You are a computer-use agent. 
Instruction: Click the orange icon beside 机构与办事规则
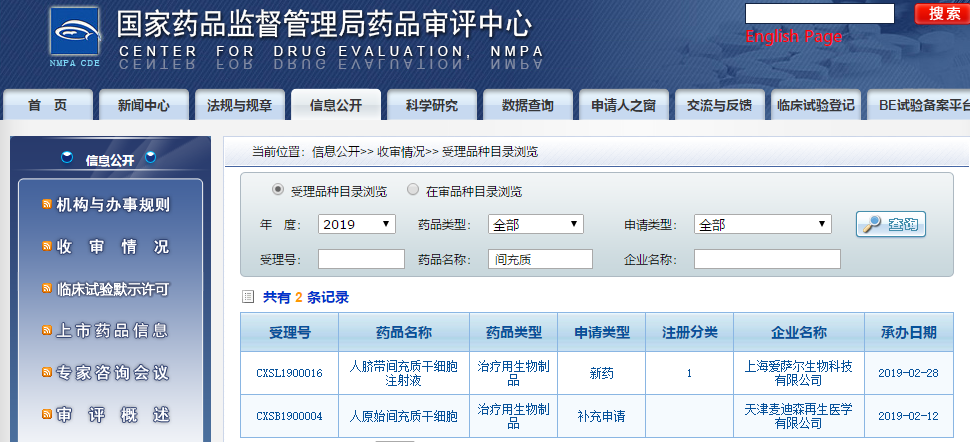[x=46, y=205]
